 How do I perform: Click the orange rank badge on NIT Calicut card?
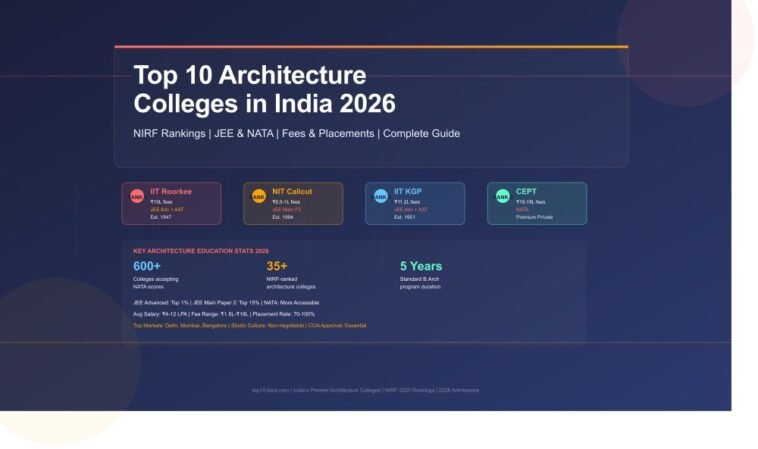click(259, 196)
